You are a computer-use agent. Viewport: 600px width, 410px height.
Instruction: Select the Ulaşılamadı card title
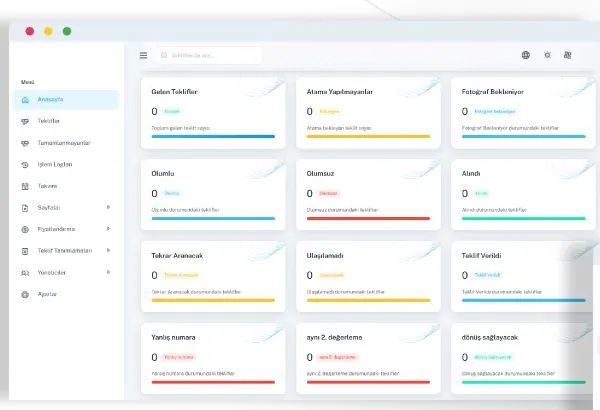(x=324, y=255)
